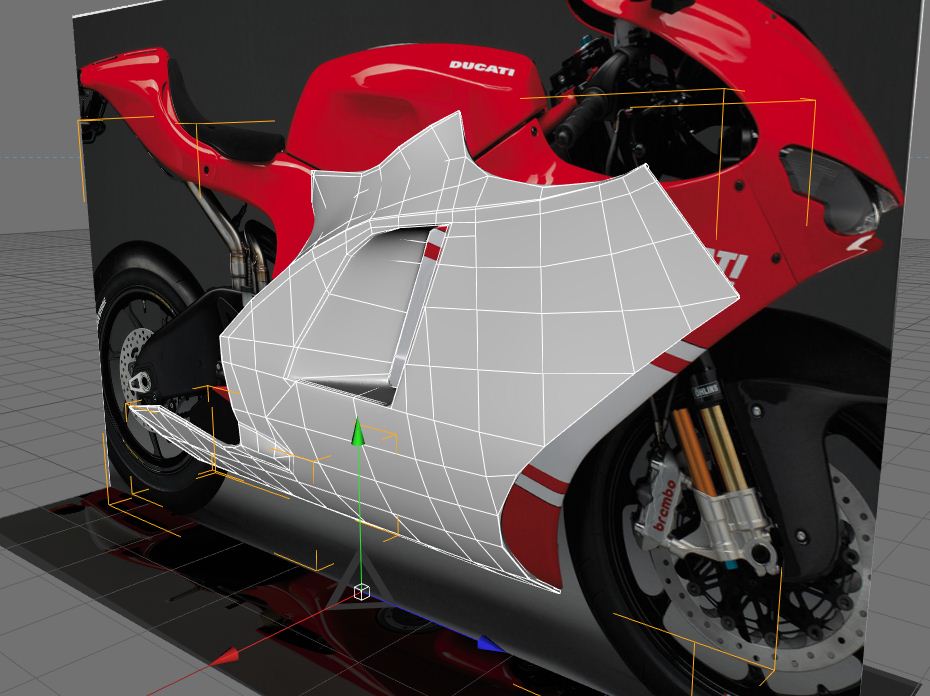This screenshot has height=696, width=930.
Task: Click the white cube gizmo center handle
Action: pyautogui.click(x=361, y=592)
